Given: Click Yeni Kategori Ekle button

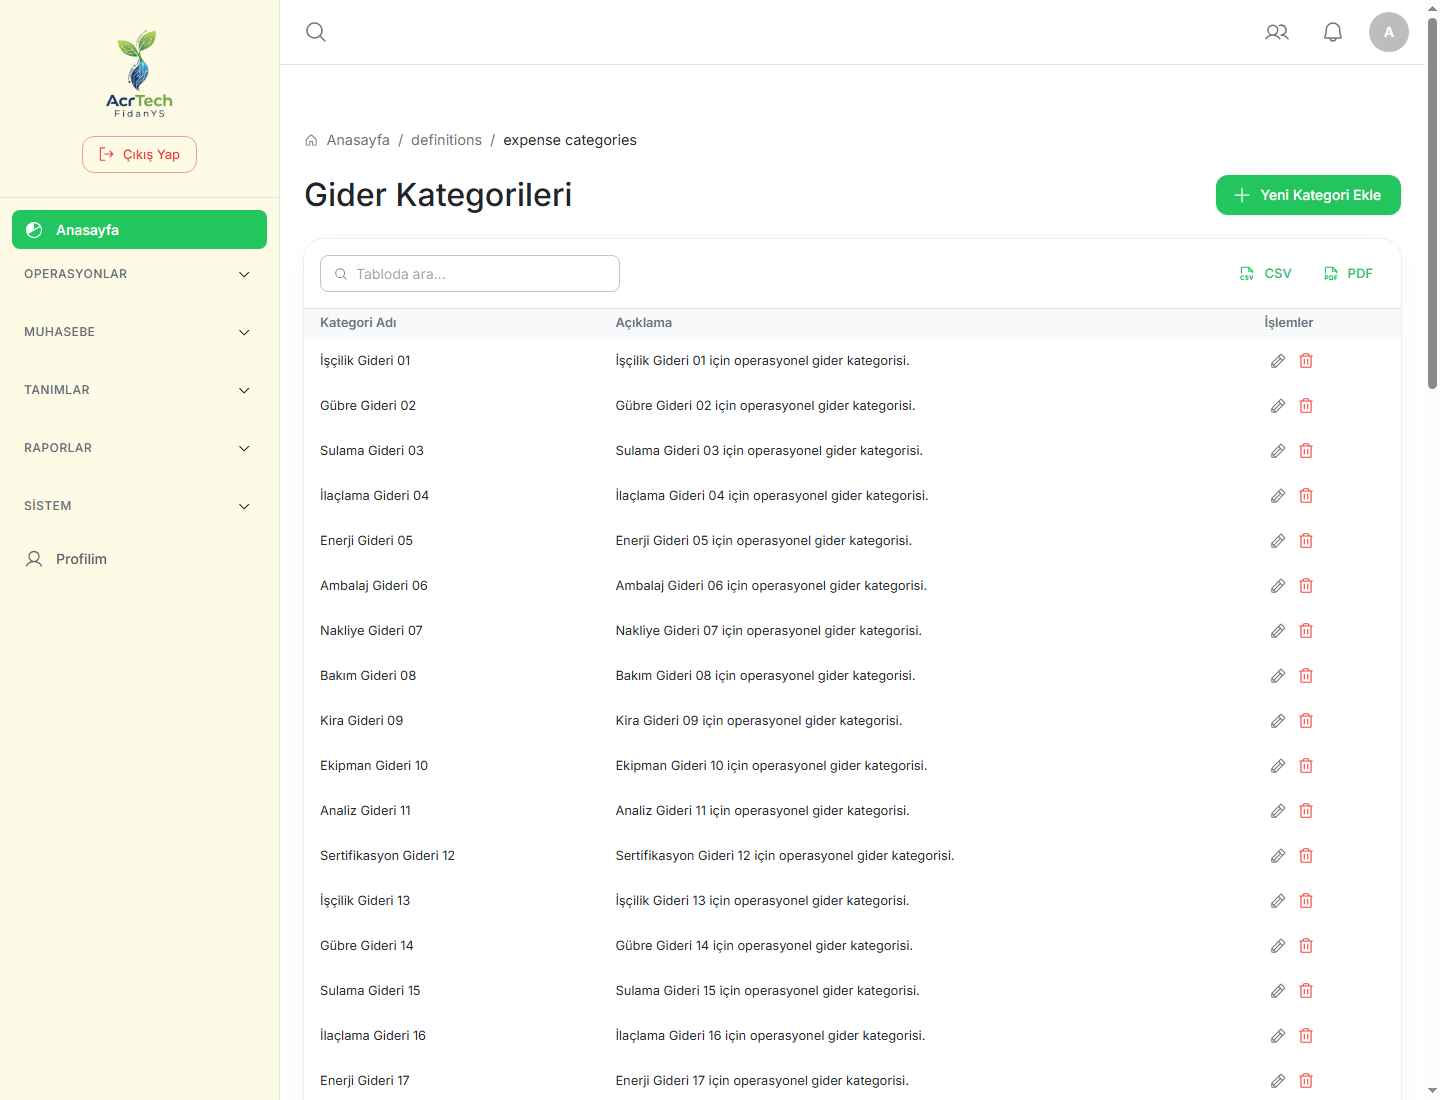Looking at the screenshot, I should [1308, 195].
